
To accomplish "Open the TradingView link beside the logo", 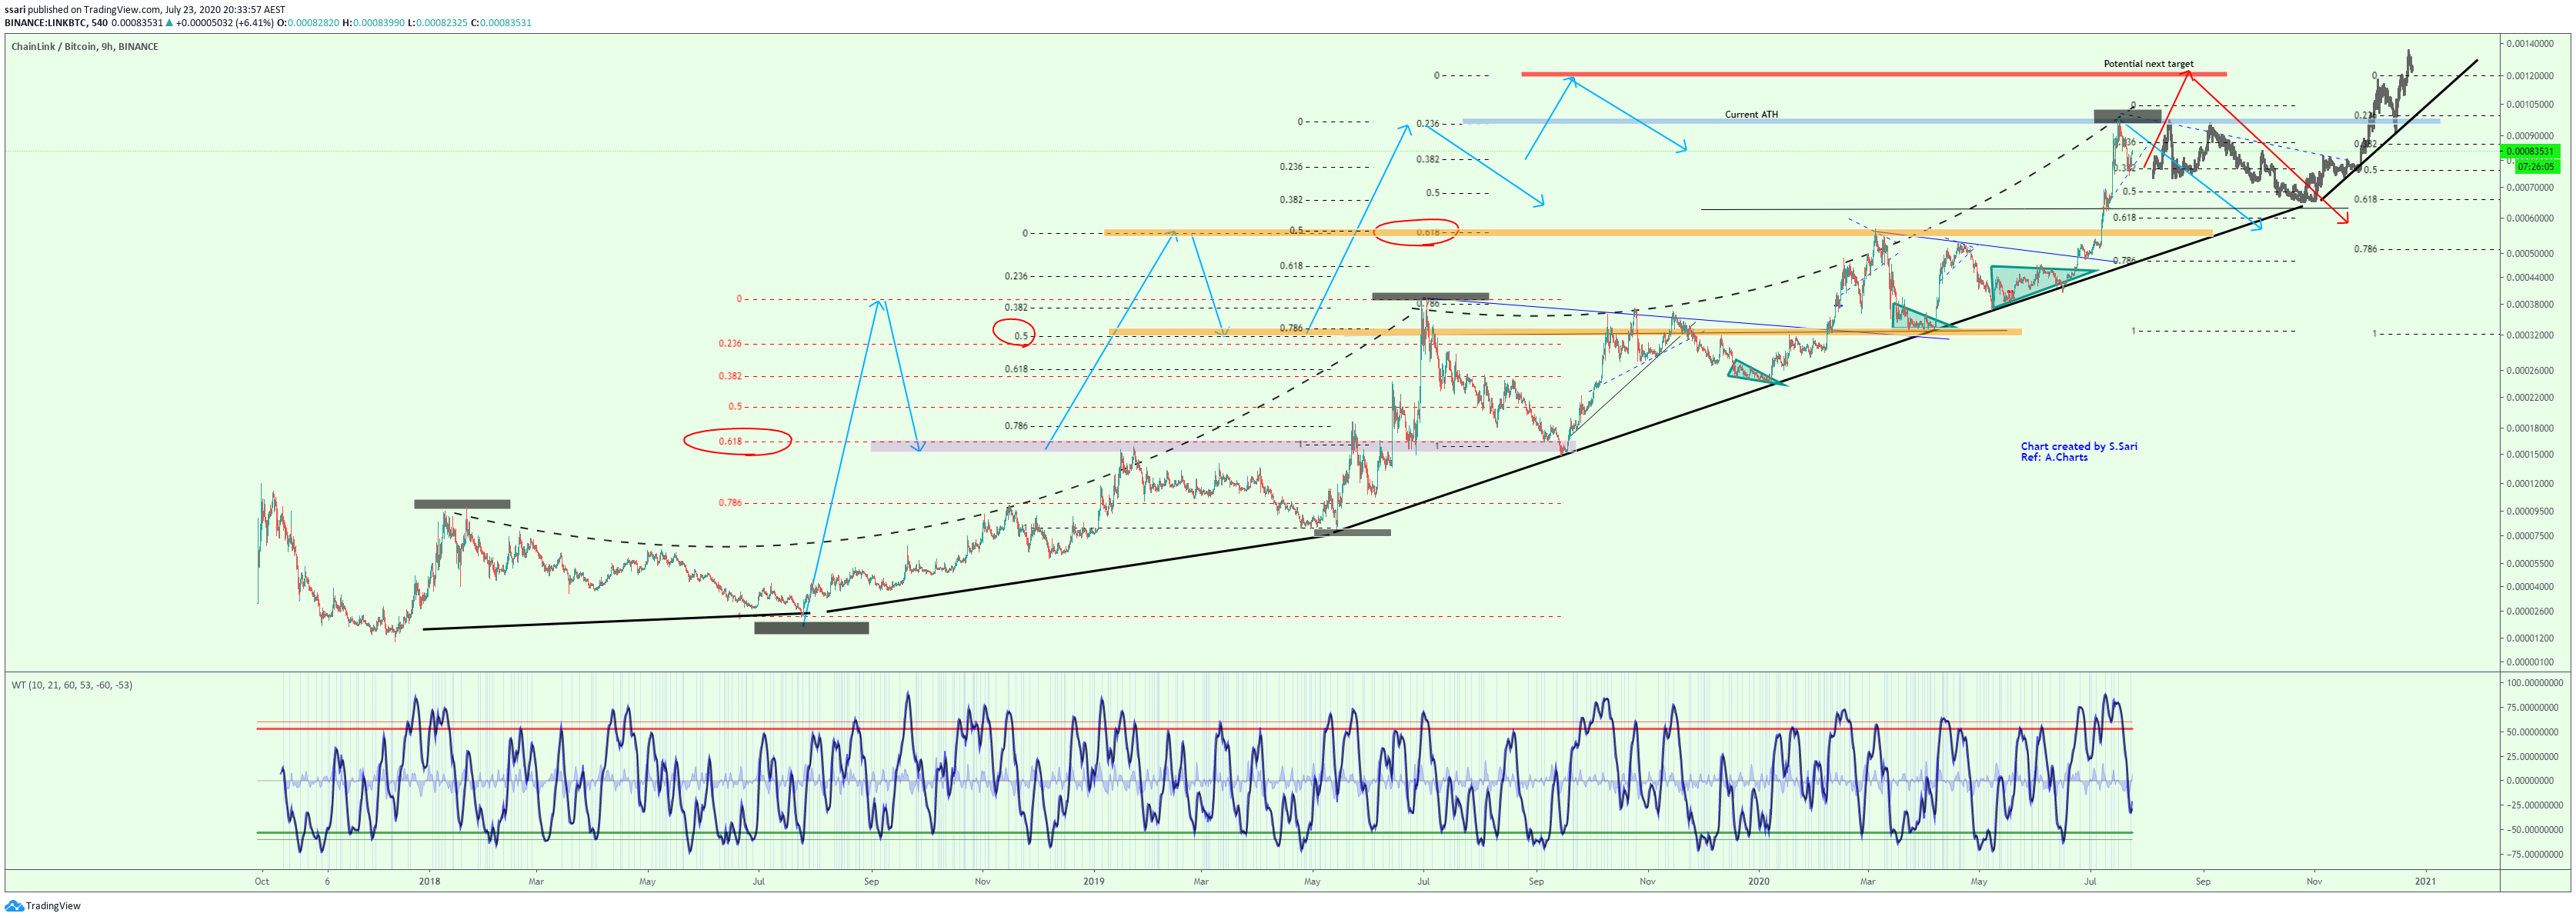I will coord(53,906).
